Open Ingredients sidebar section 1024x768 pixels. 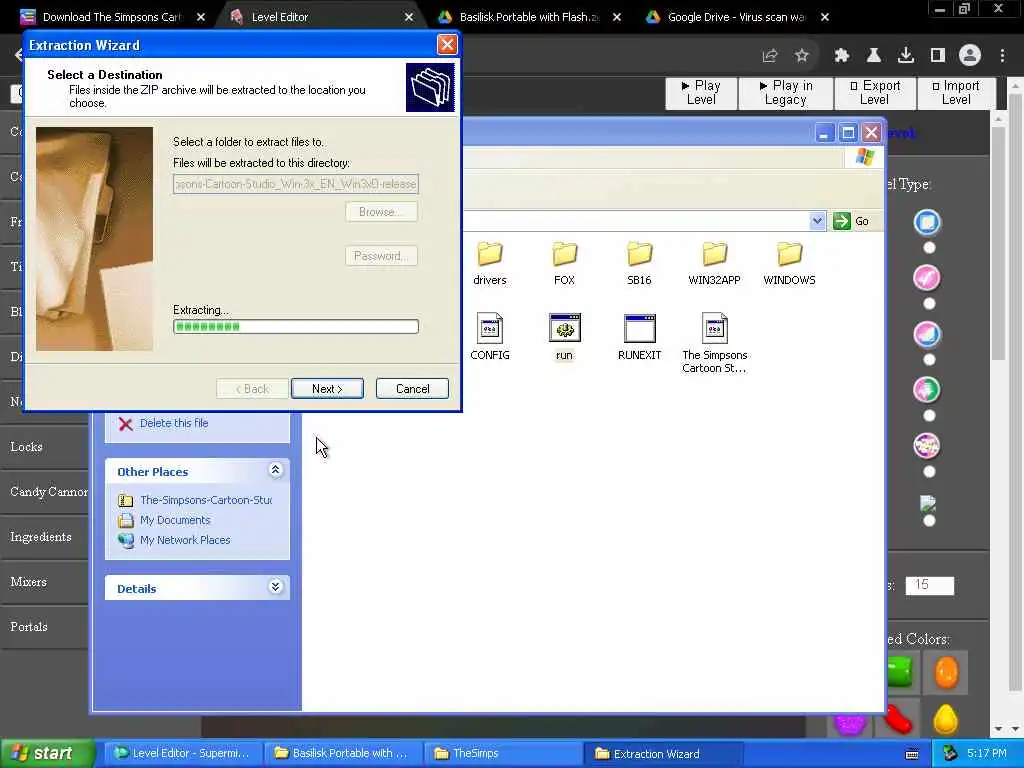pos(44,537)
